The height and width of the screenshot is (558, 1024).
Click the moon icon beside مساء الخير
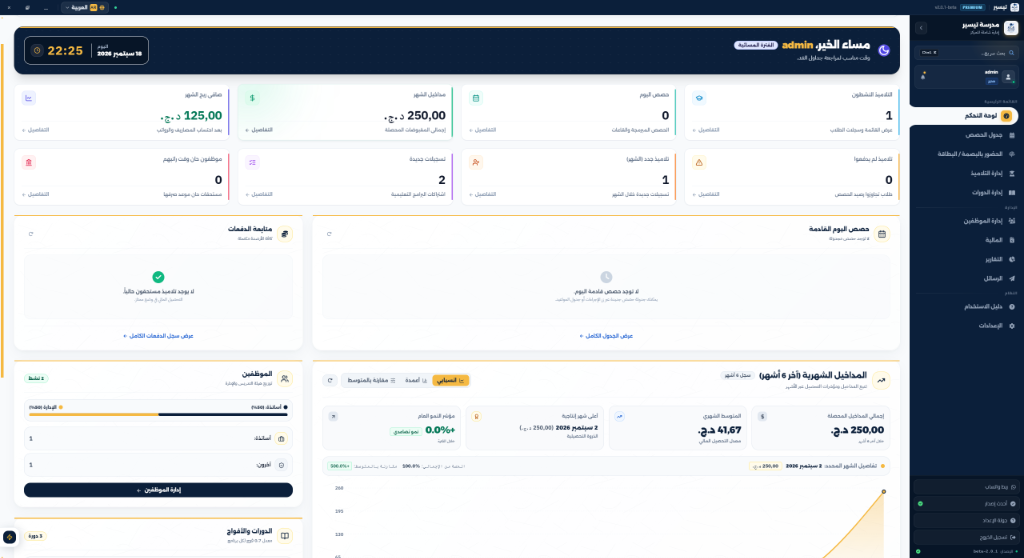[x=884, y=50]
